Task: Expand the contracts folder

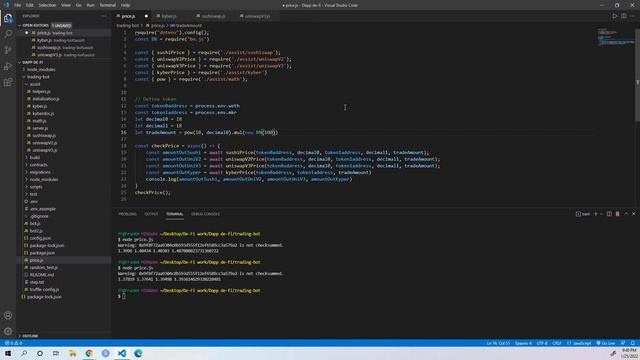Action: coord(38,165)
